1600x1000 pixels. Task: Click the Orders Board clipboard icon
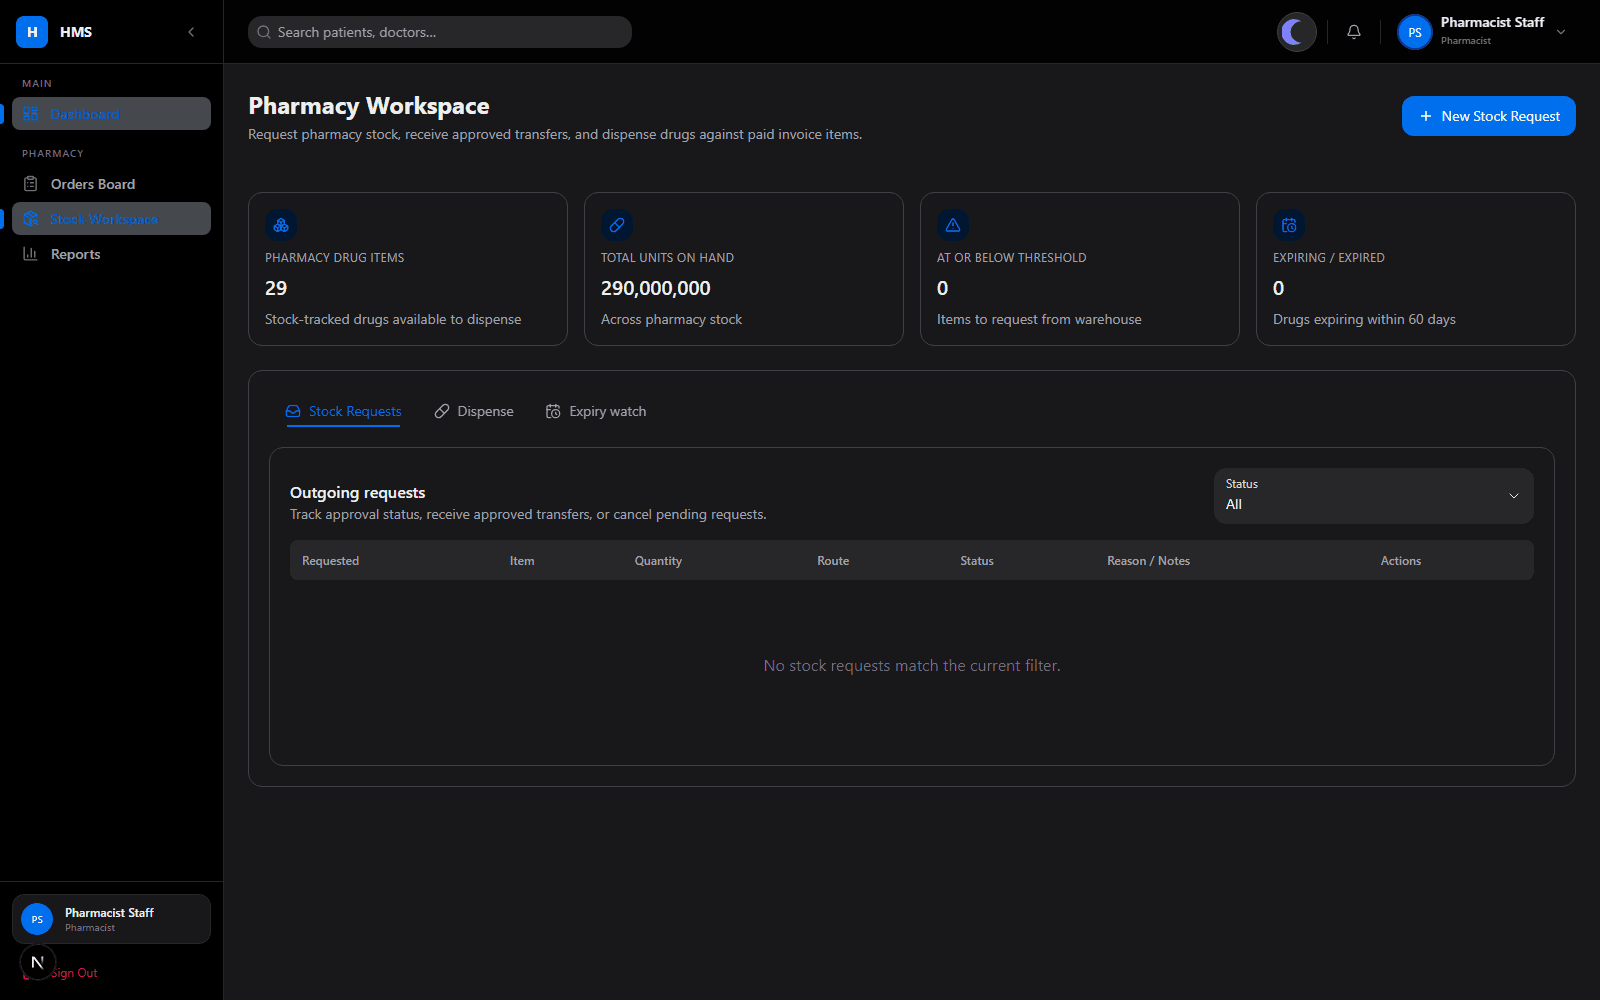[x=31, y=184]
